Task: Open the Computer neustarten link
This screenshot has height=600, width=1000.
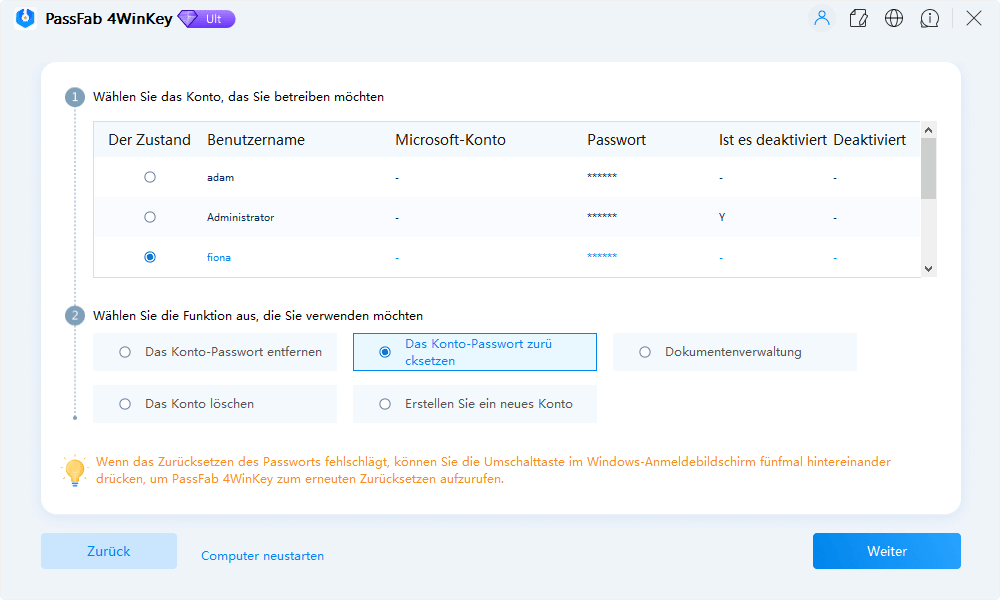Action: click(x=262, y=555)
